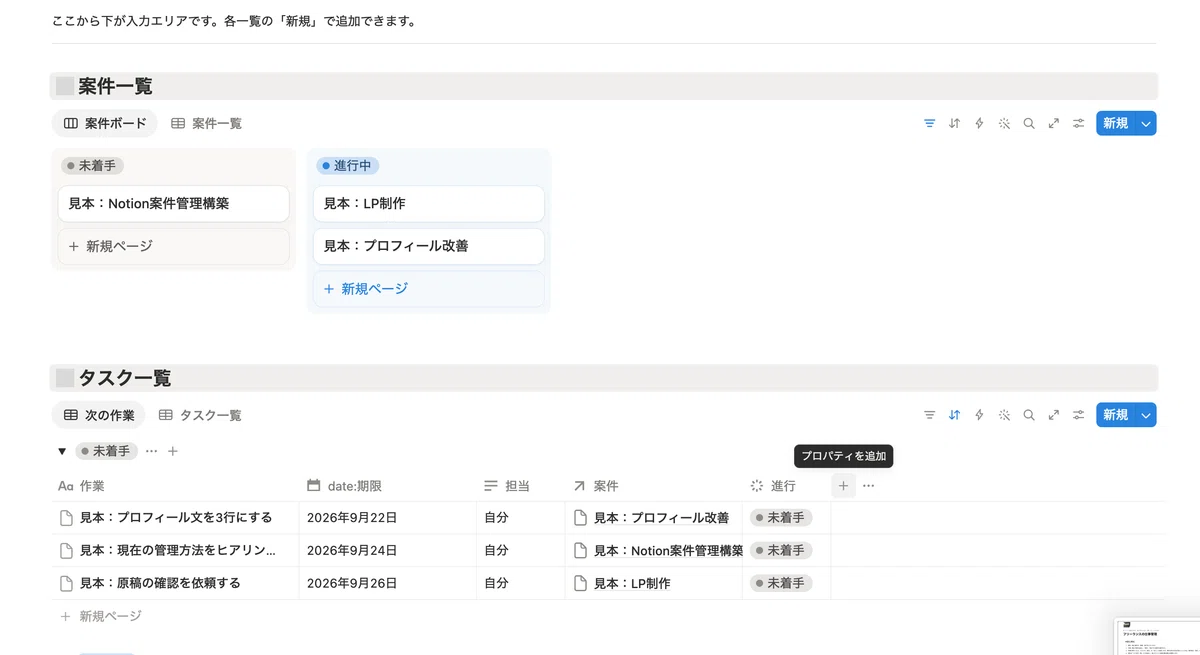Open sort options in 案件一覧 toolbar
Viewport: 1200px width, 655px height.
click(954, 123)
